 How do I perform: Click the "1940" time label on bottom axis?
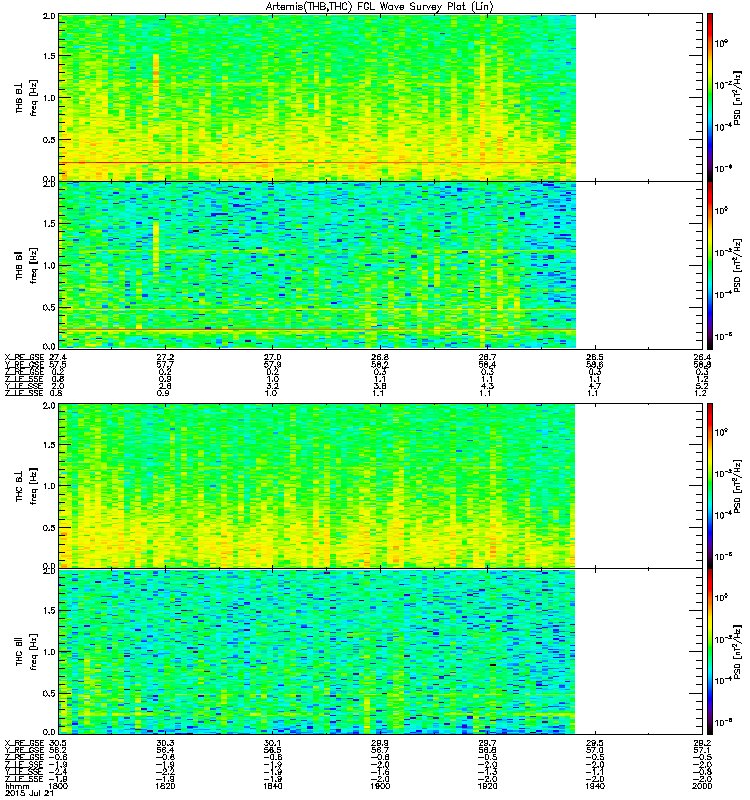(x=595, y=786)
